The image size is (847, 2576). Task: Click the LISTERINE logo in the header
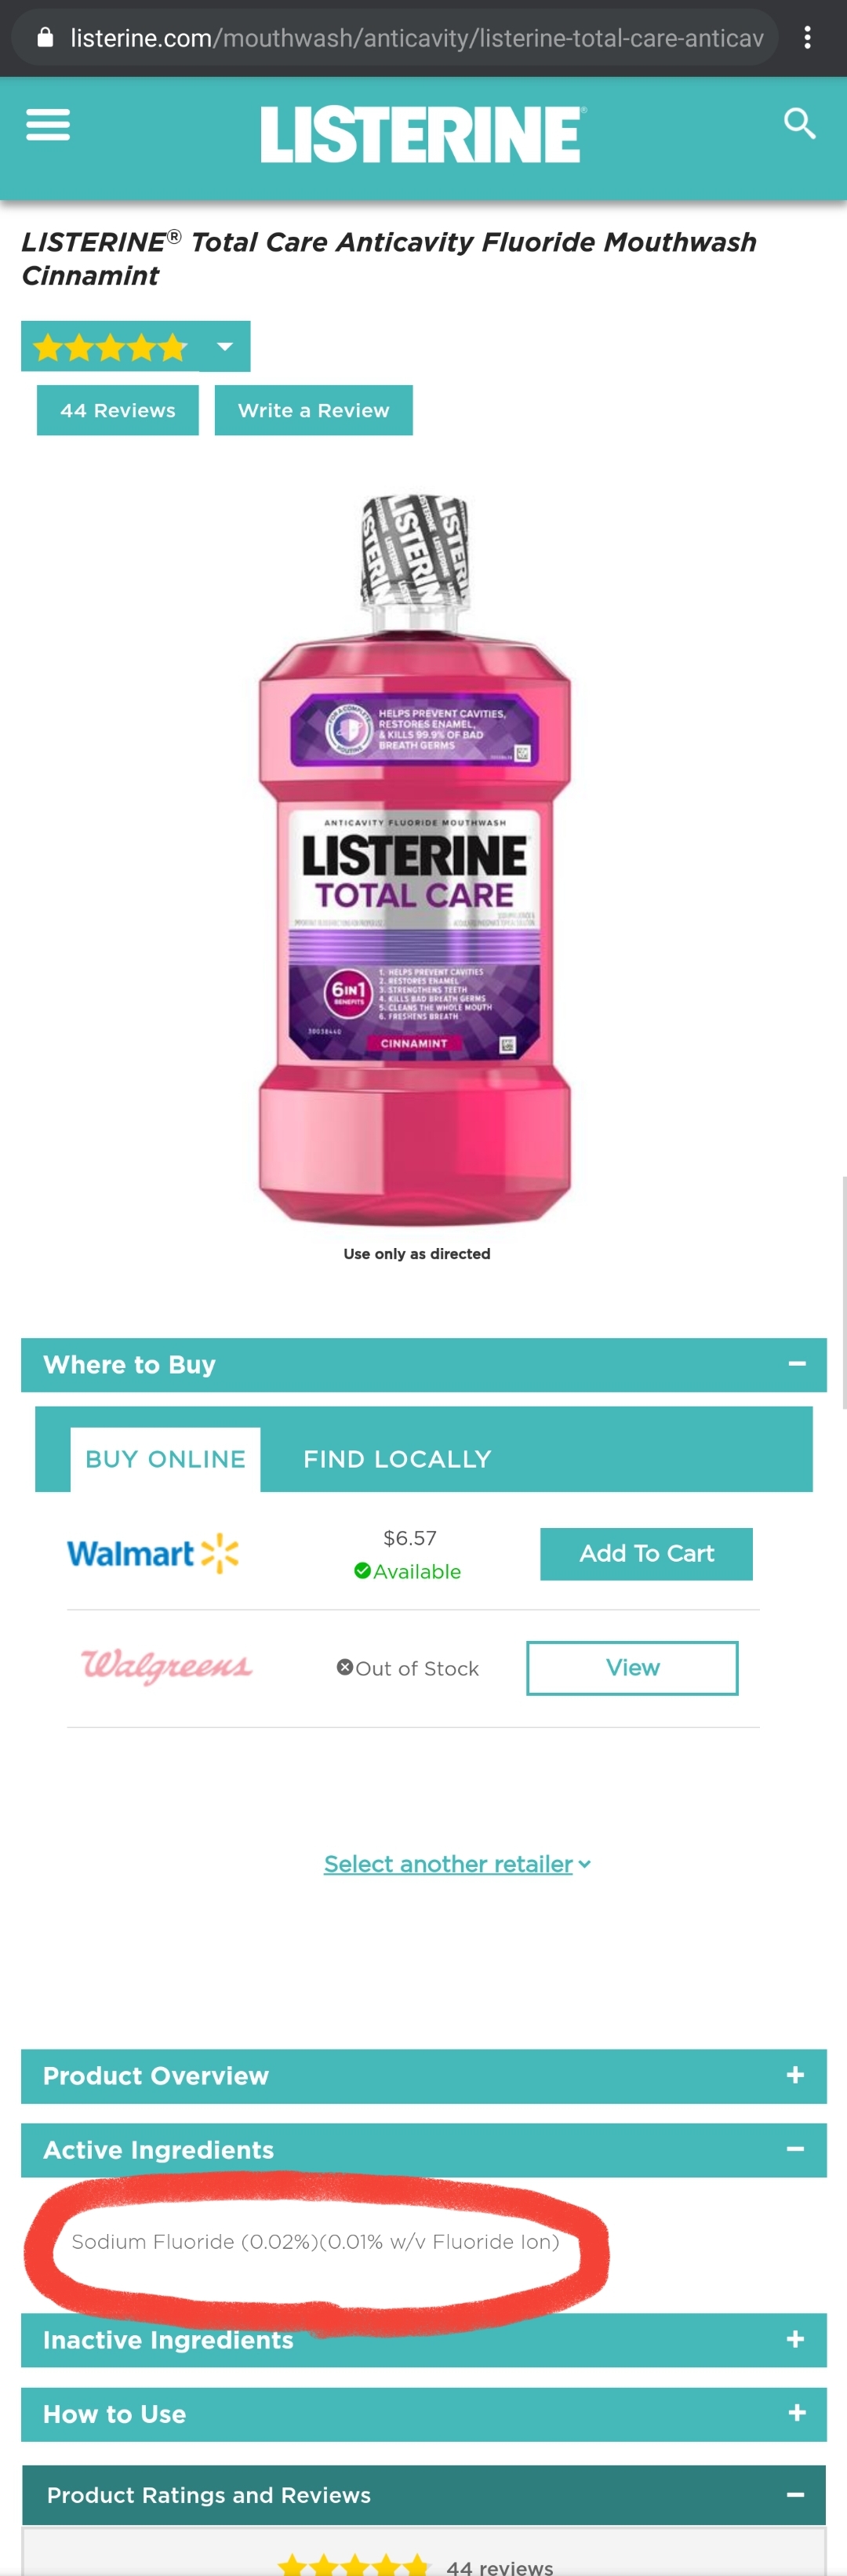coord(423,135)
